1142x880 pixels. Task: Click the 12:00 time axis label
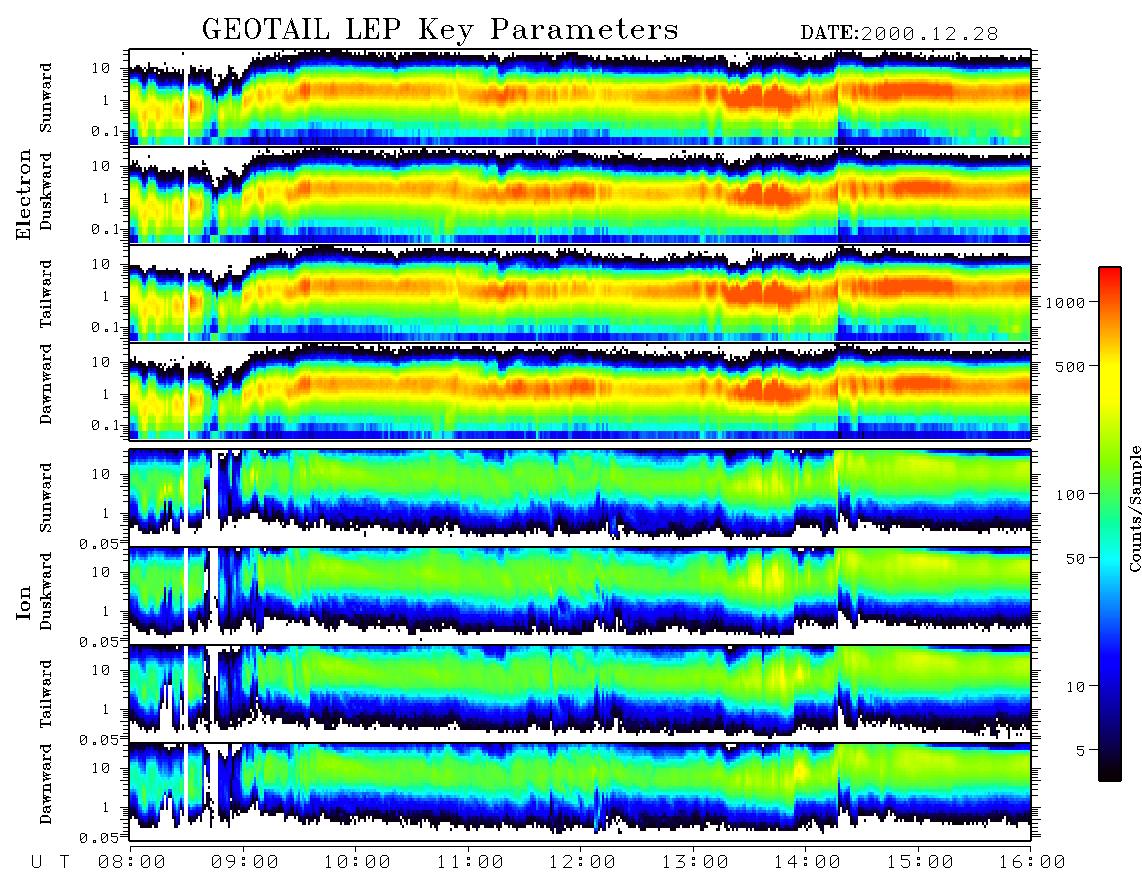(x=582, y=863)
